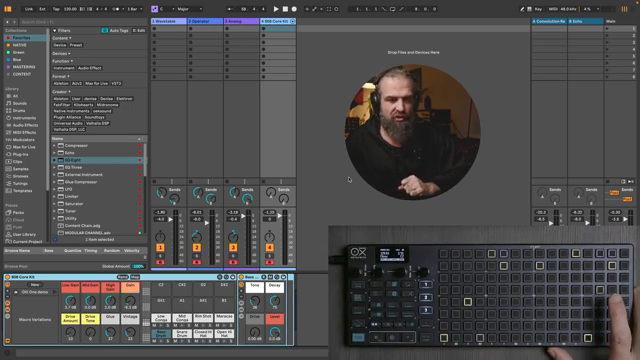Expand the Compressor item in browser list
Screen dimensions: 640x360
coord(54,146)
